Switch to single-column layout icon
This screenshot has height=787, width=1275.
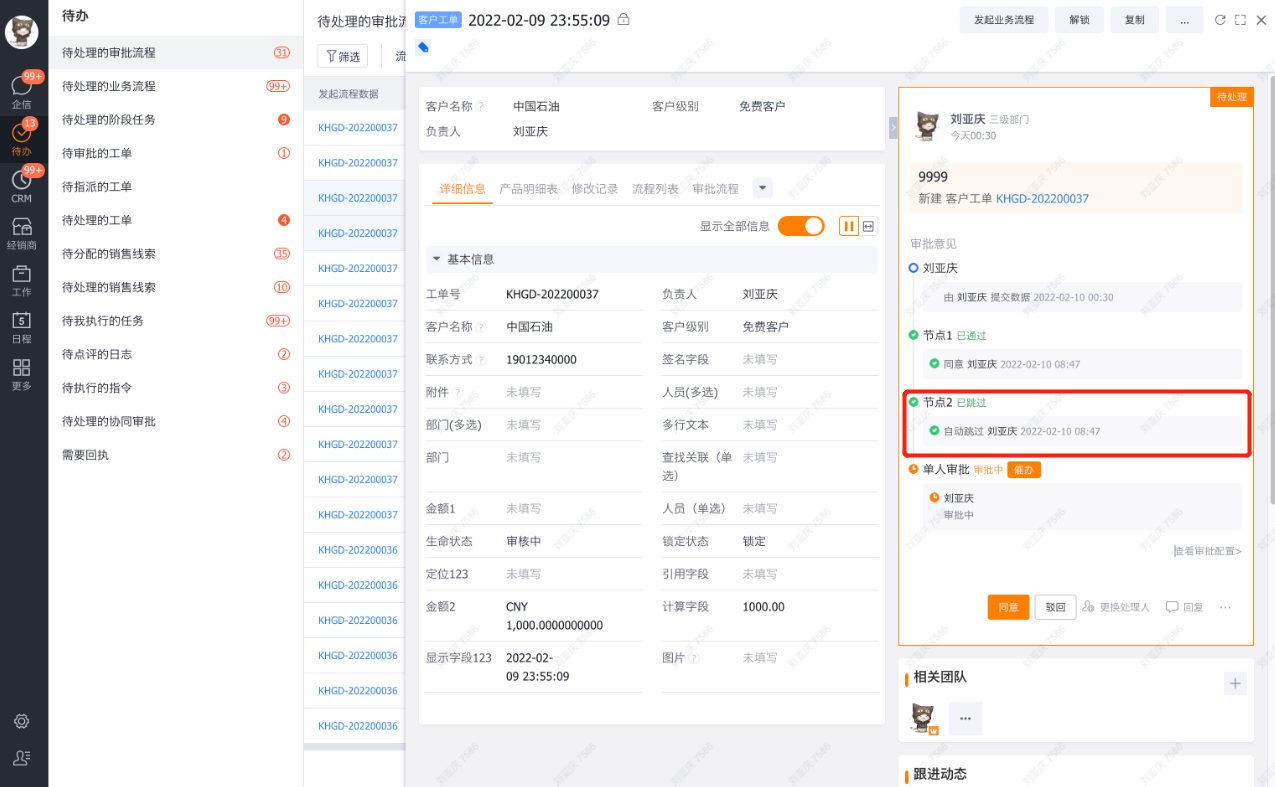point(869,226)
